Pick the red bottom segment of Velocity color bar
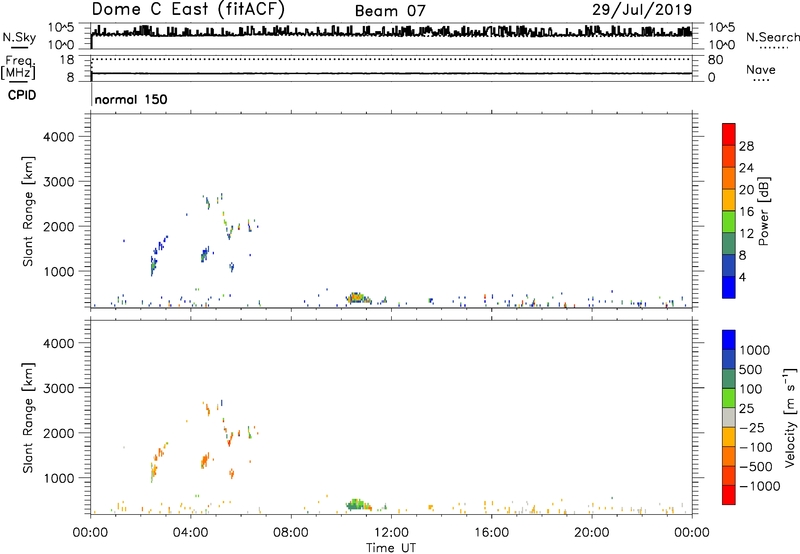Screen dimensions: 800x554 (x=729, y=495)
